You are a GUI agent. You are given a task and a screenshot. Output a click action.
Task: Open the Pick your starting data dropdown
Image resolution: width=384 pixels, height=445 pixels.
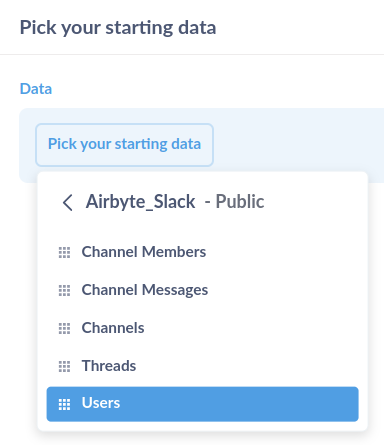[124, 145]
